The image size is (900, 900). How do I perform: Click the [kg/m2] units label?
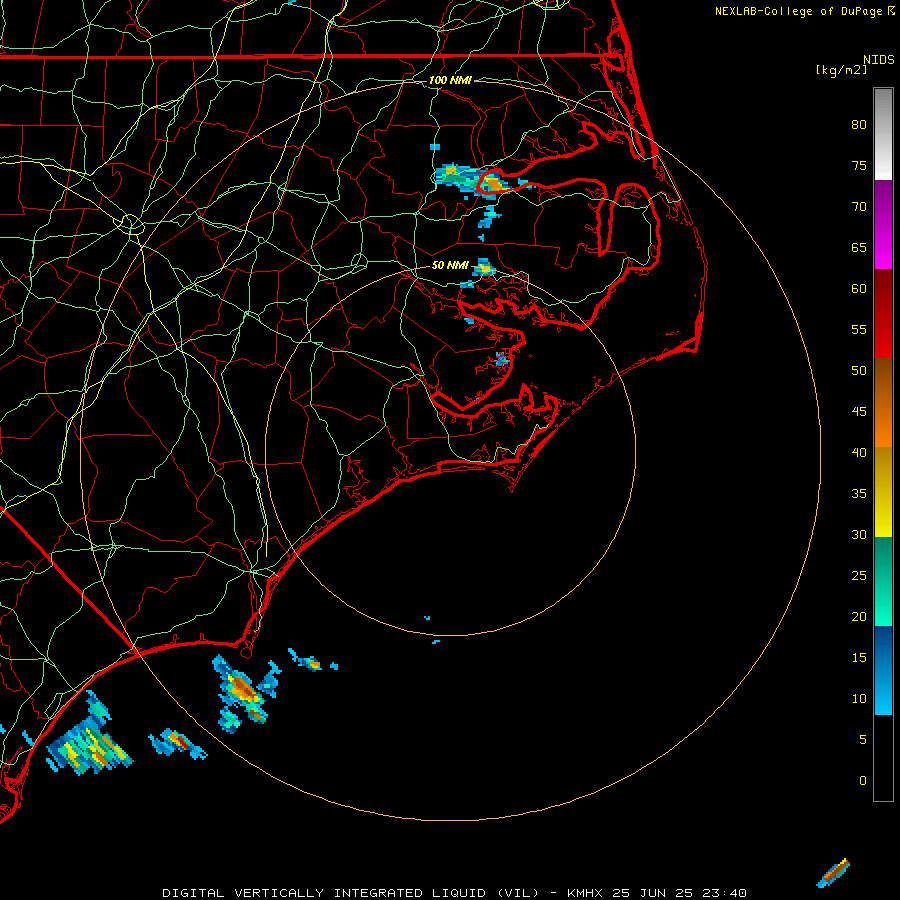tap(841, 70)
